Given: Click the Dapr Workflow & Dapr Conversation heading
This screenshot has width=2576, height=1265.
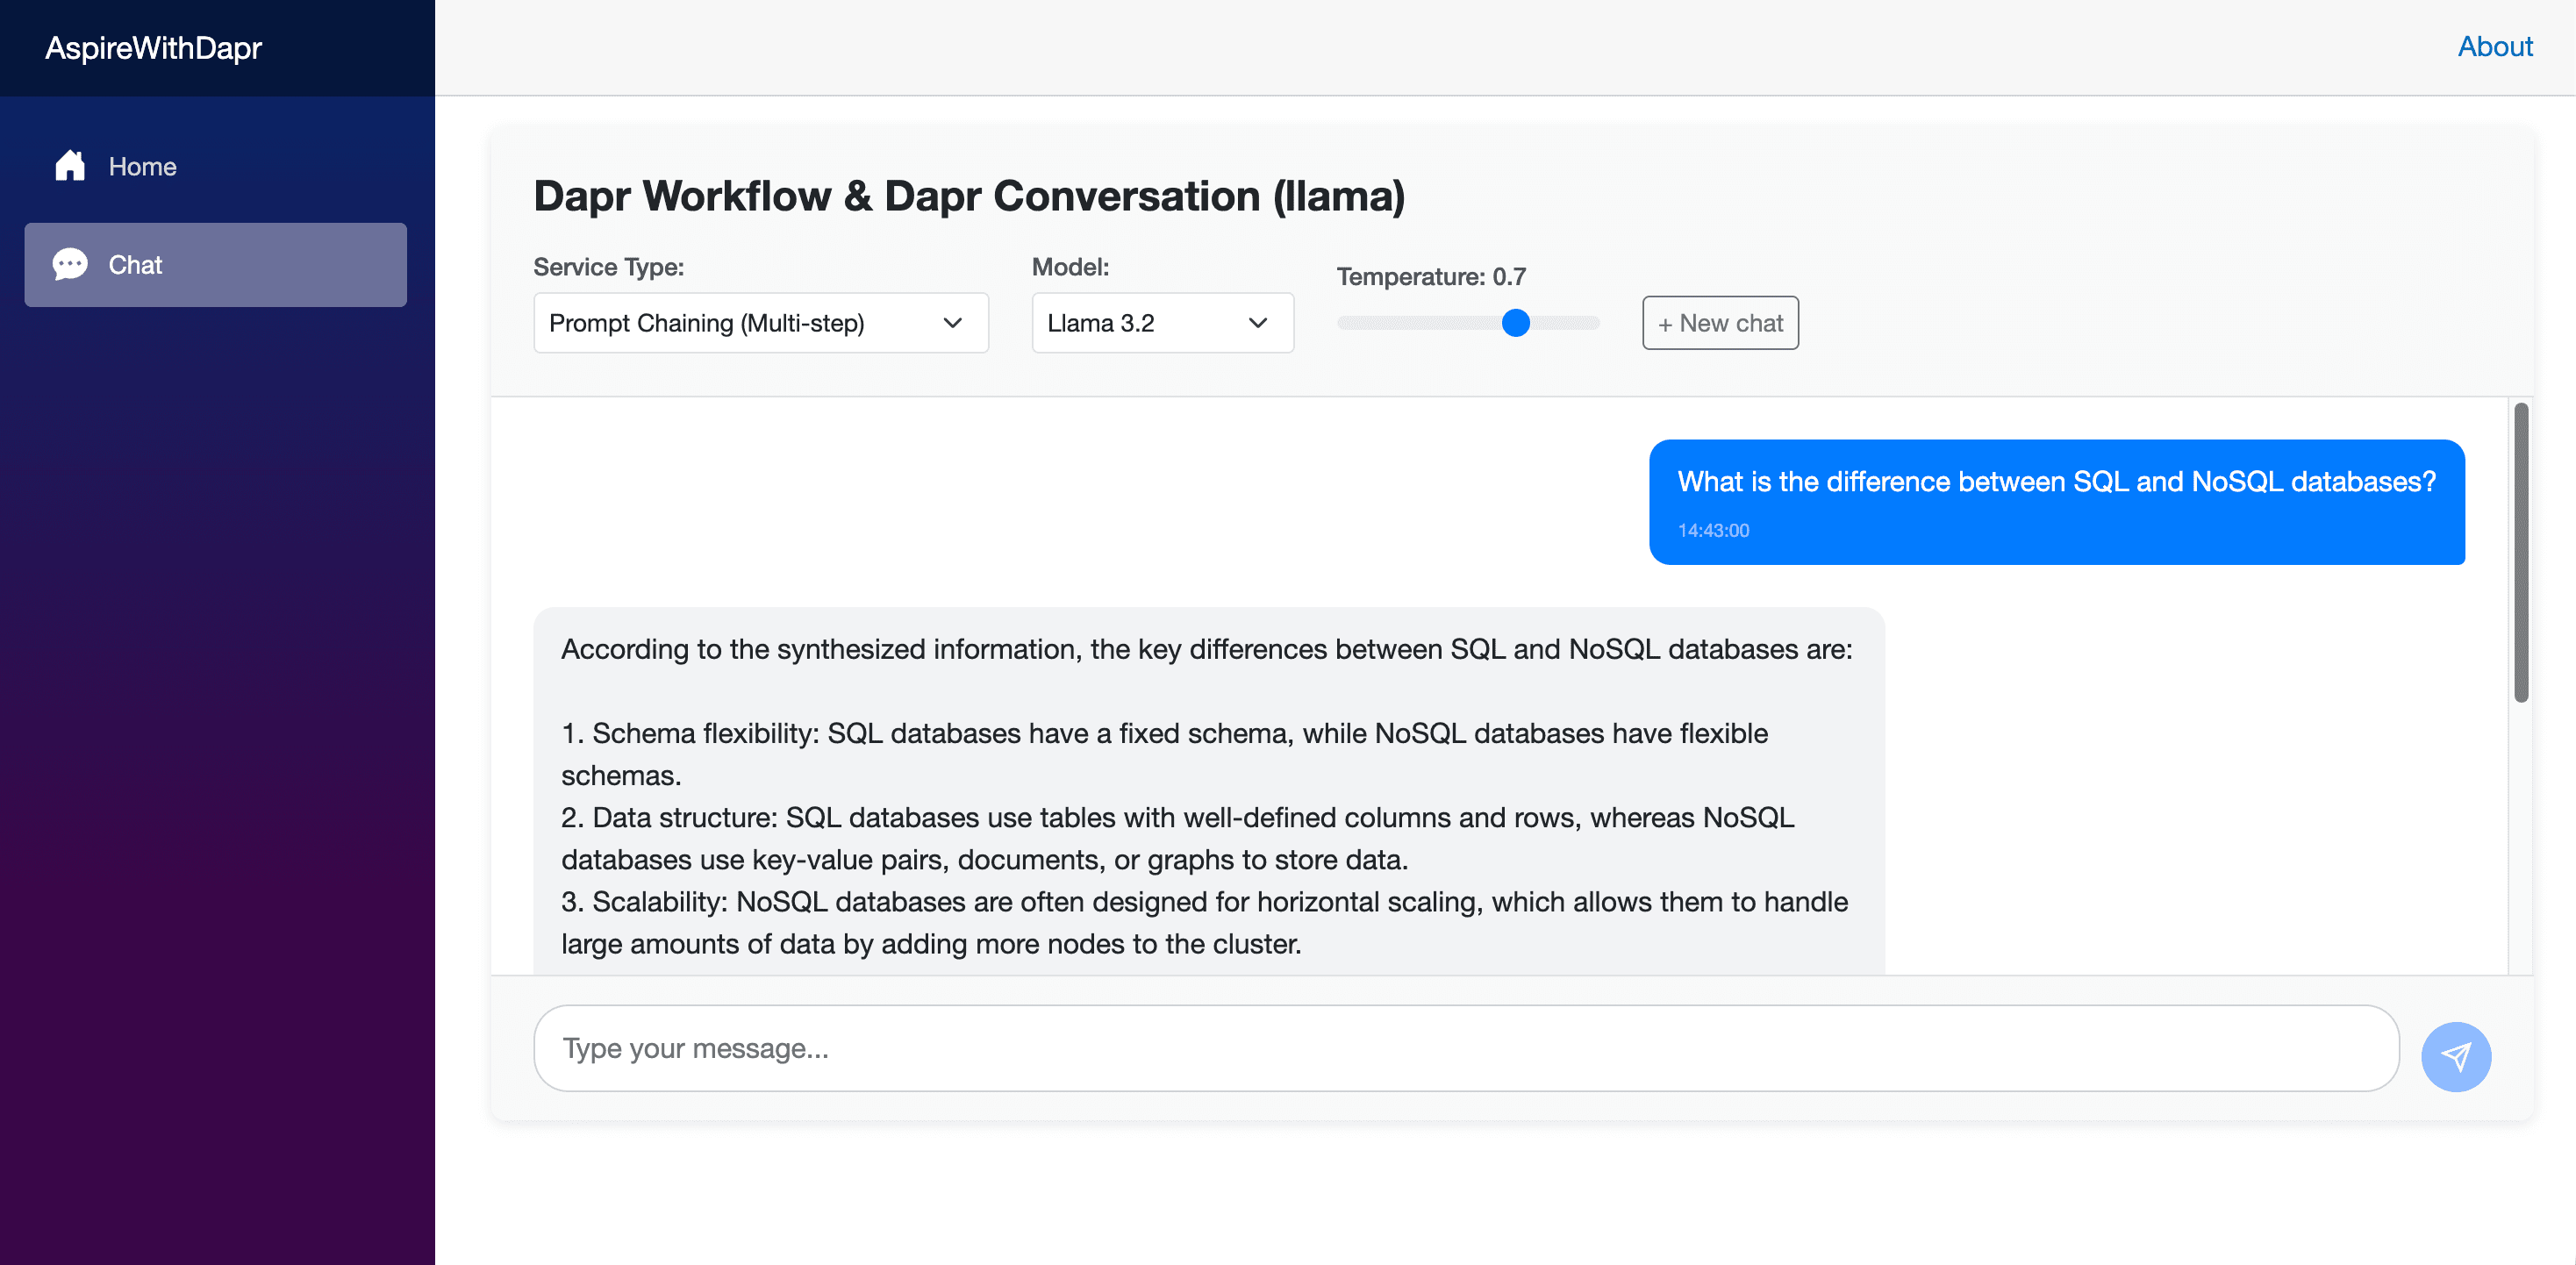Looking at the screenshot, I should pyautogui.click(x=969, y=196).
